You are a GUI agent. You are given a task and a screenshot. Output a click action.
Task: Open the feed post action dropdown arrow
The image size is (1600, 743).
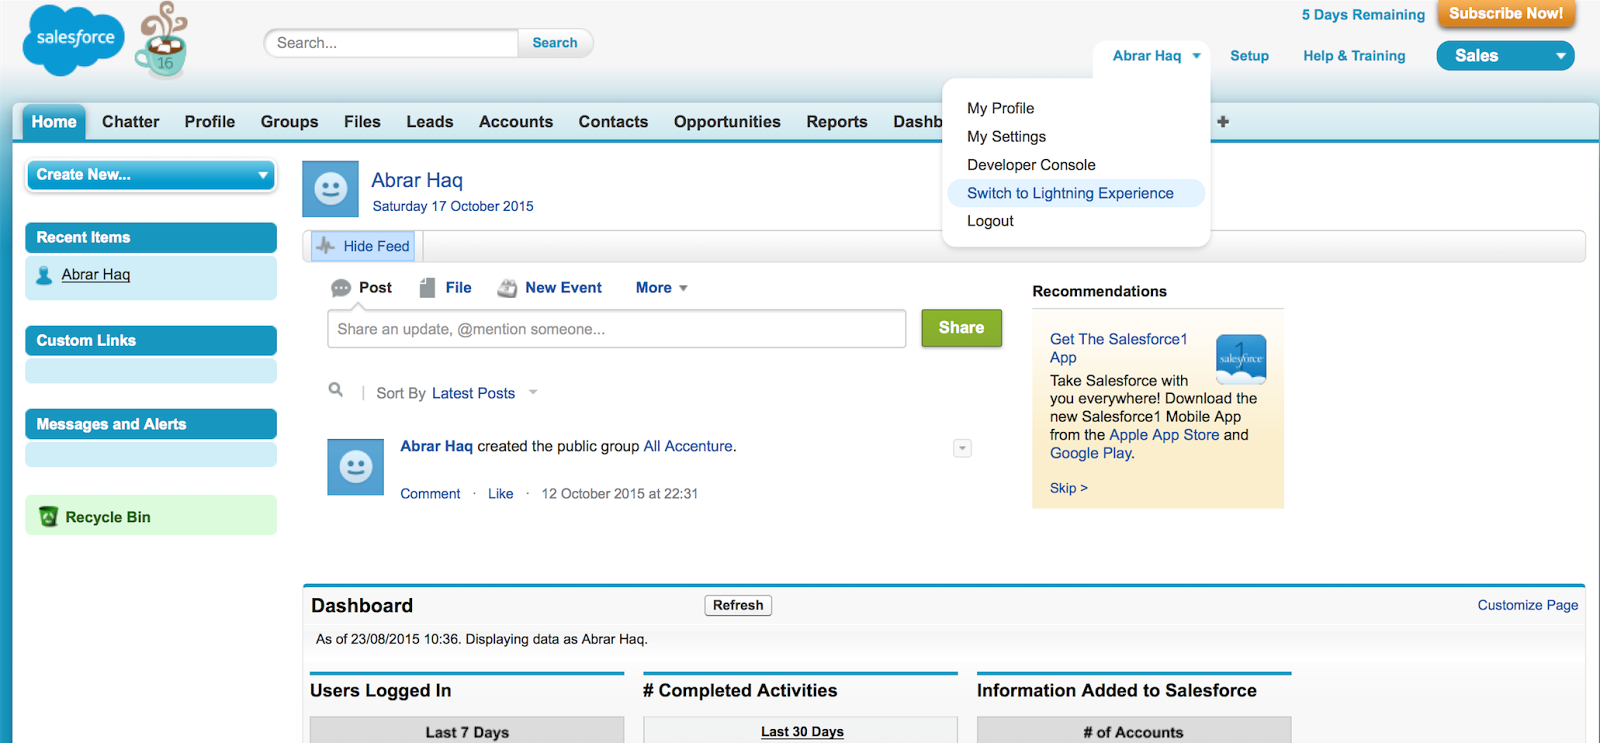tap(962, 448)
